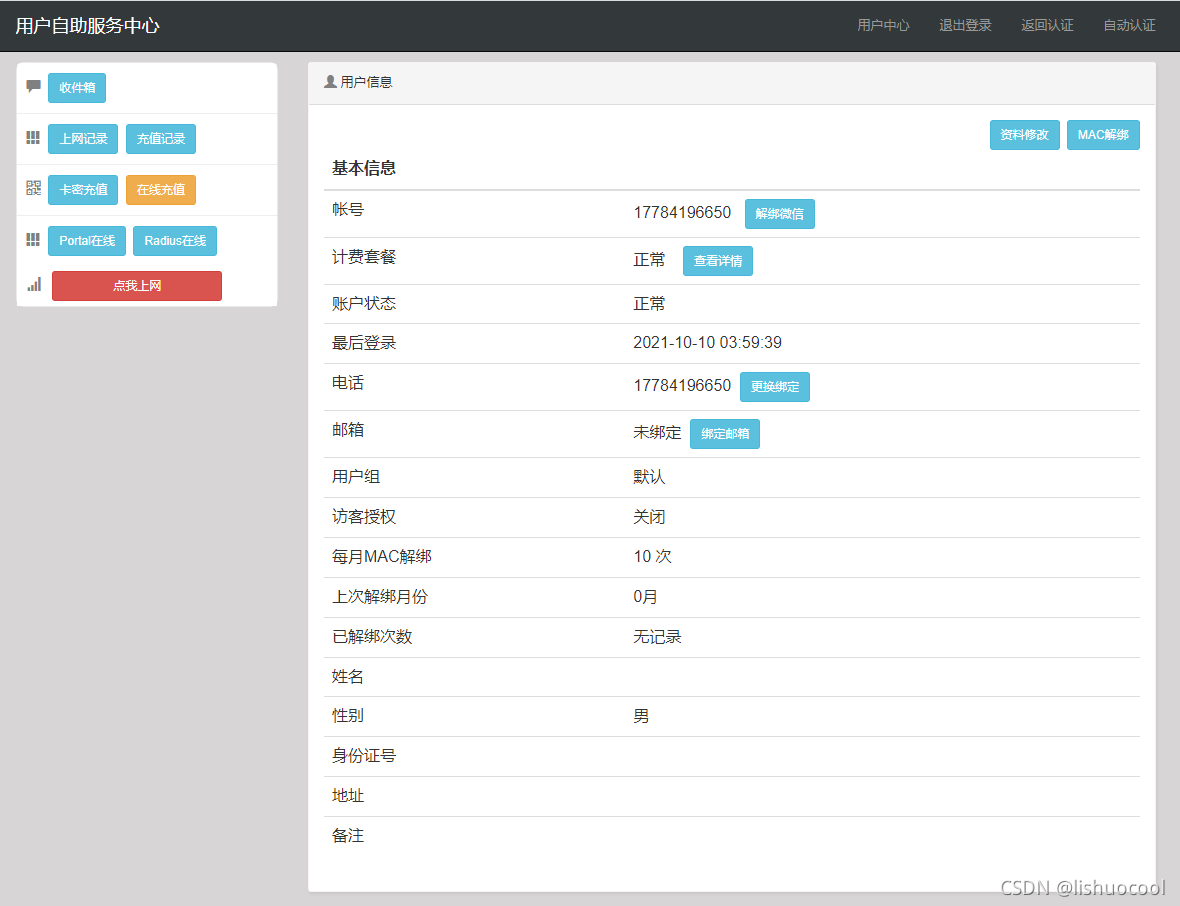Viewport: 1180px width, 906px height.
Task: Click 自动认证 in top navigation
Action: point(1130,26)
